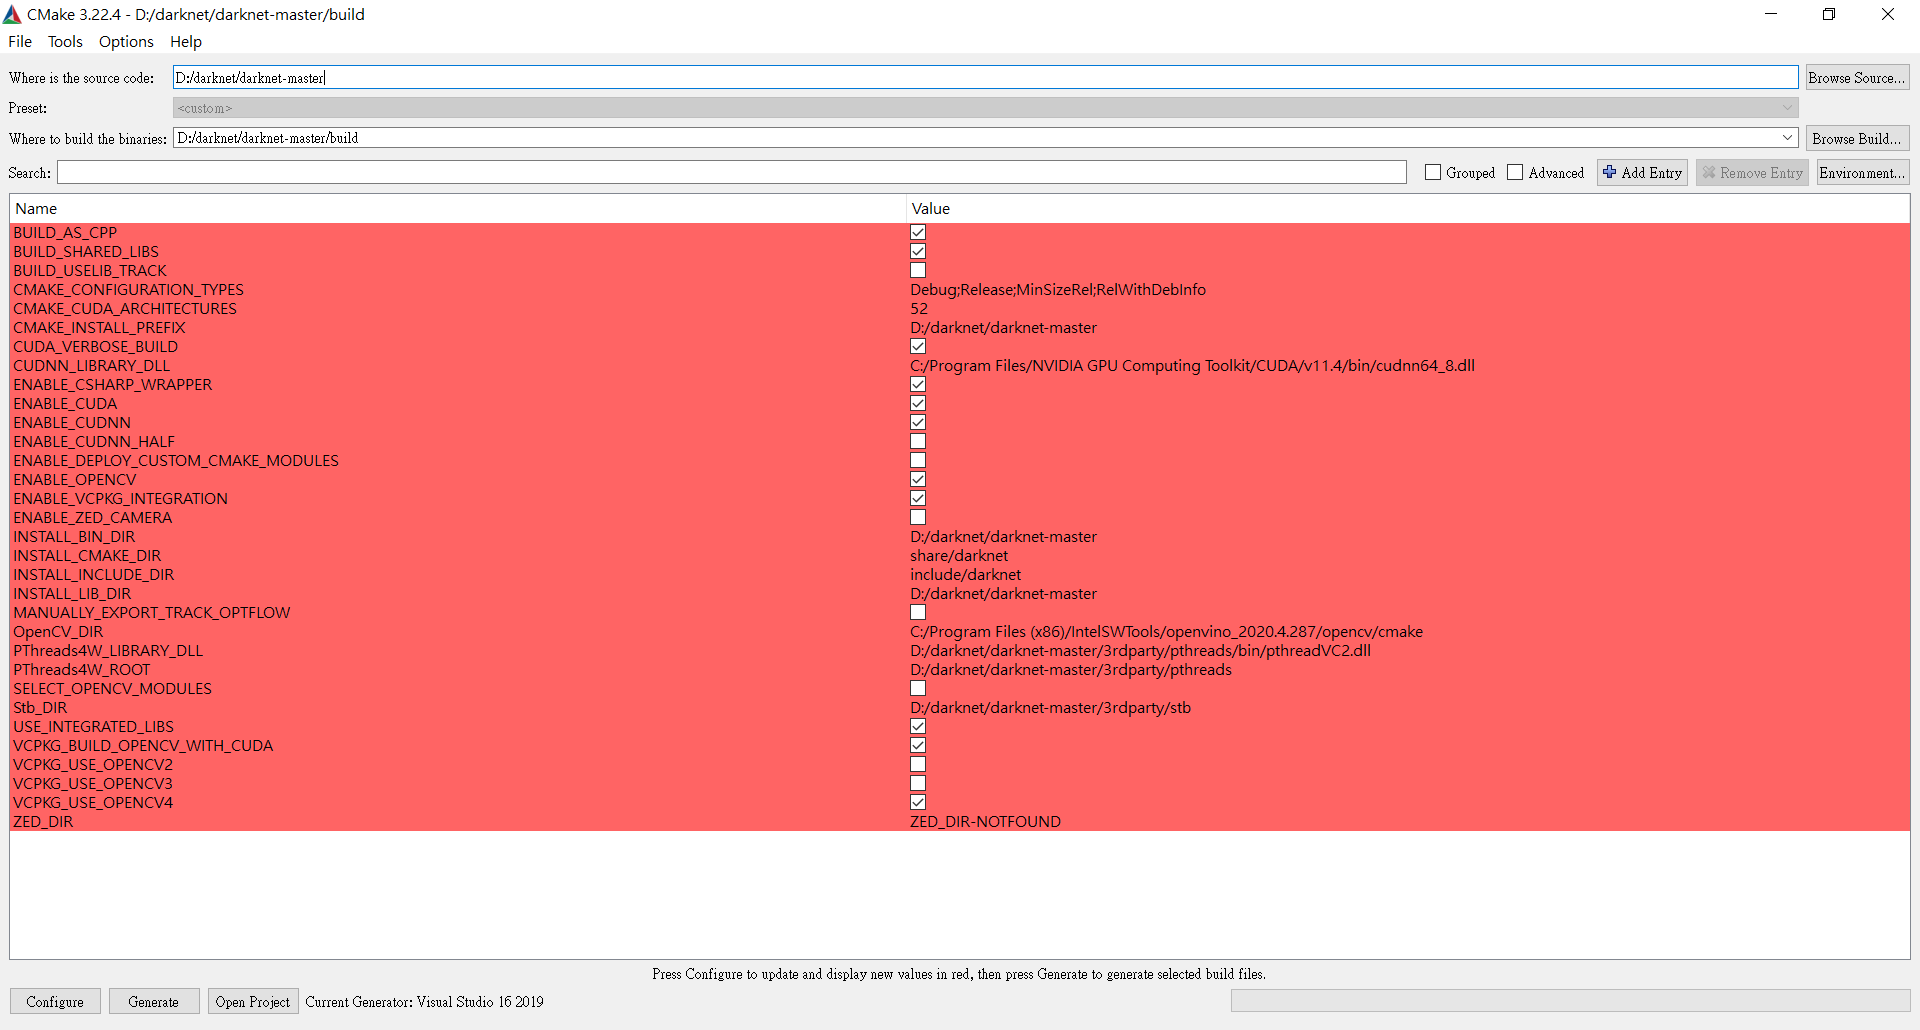Enable BUILD_USELIB_TRACK checkbox
Image resolution: width=1920 pixels, height=1030 pixels.
(x=918, y=270)
